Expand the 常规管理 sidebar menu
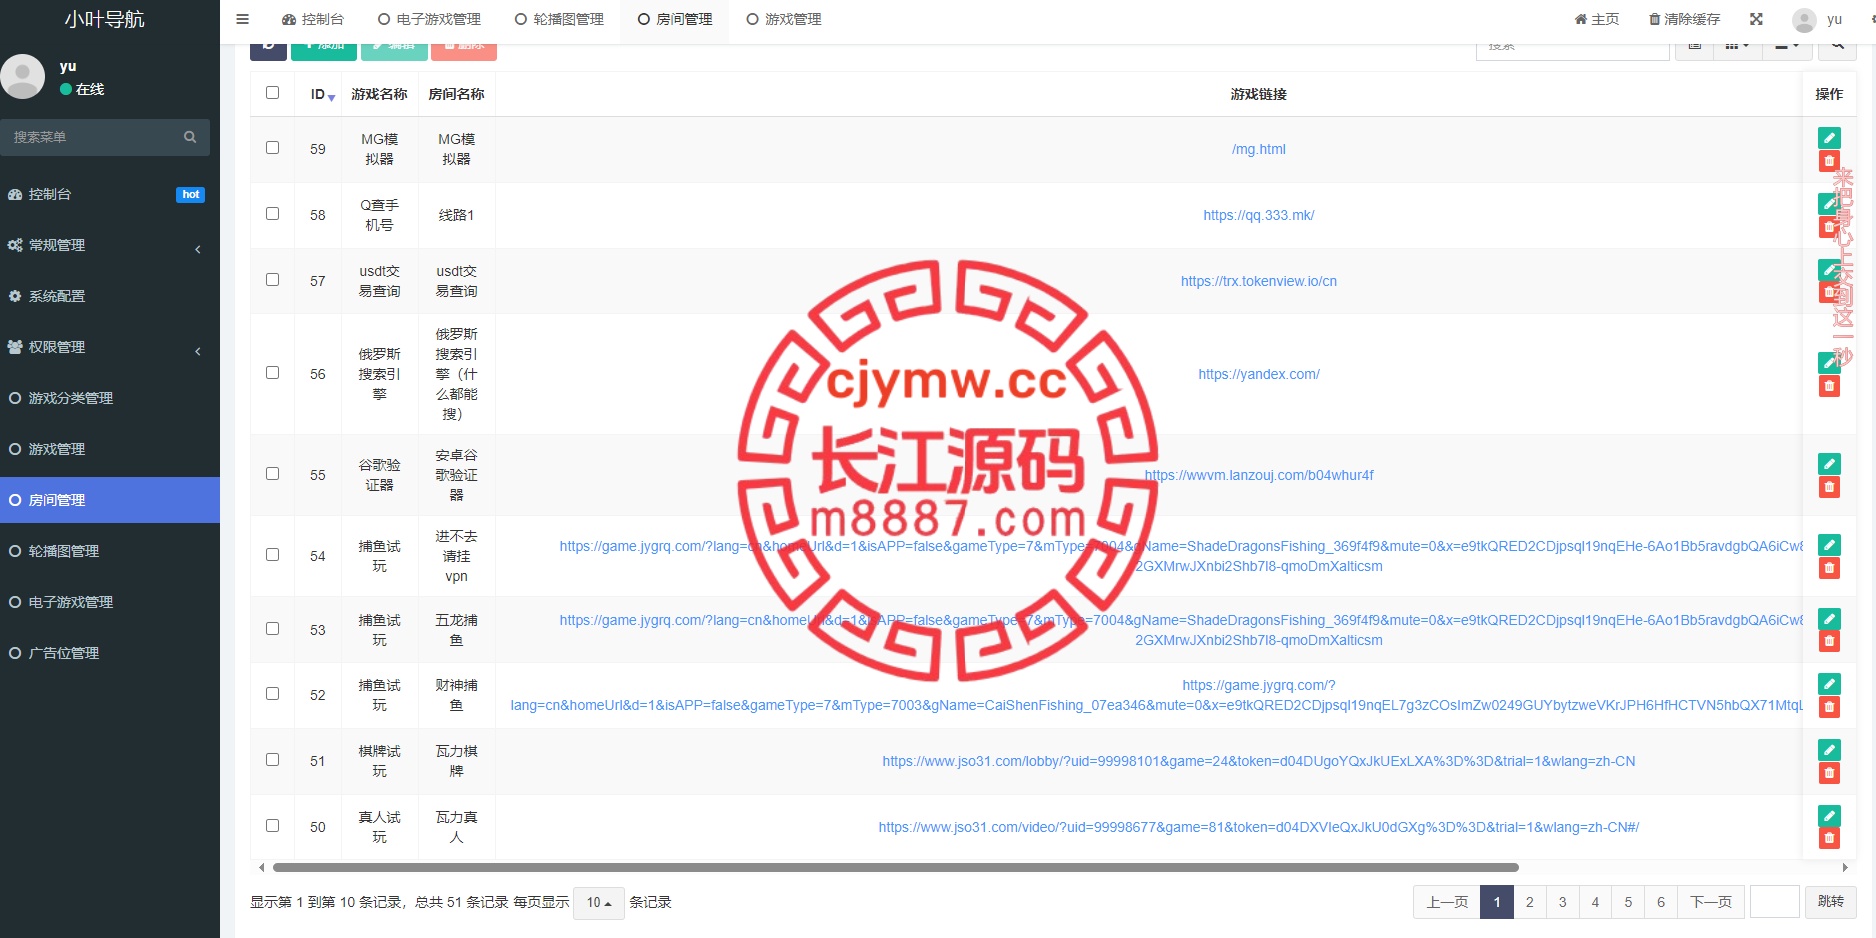The height and width of the screenshot is (938, 1876). [x=110, y=245]
